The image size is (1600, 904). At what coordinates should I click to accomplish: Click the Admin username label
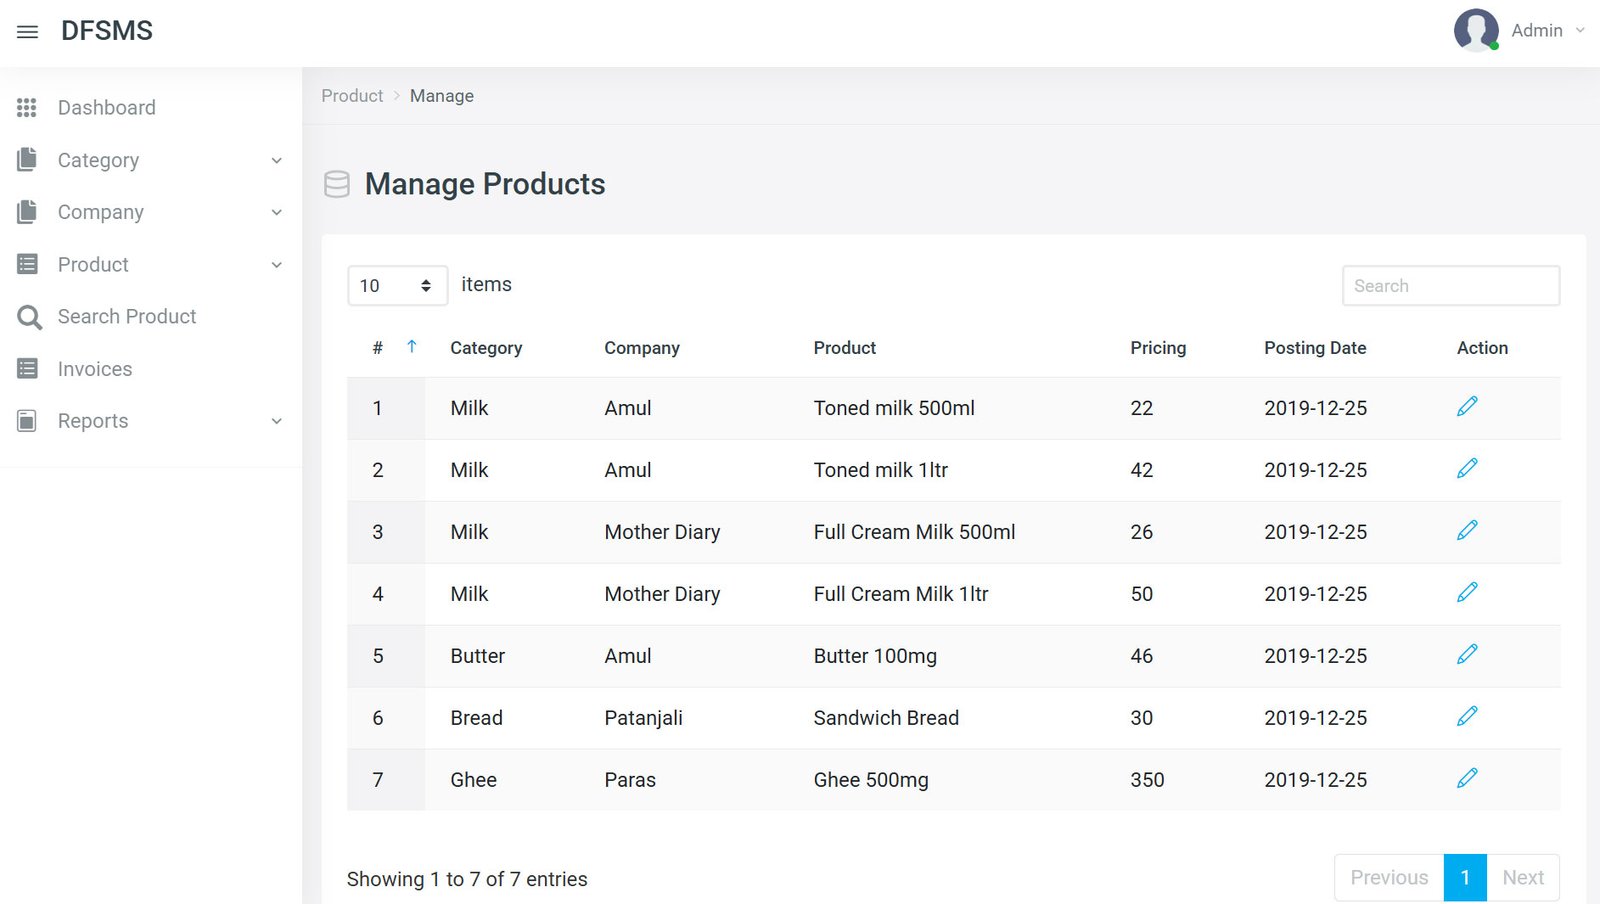tap(1537, 30)
